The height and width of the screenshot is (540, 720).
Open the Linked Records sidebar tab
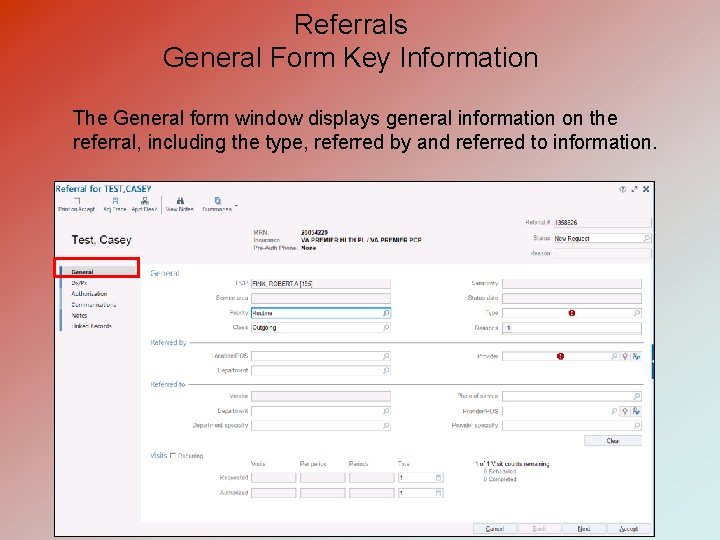point(91,326)
